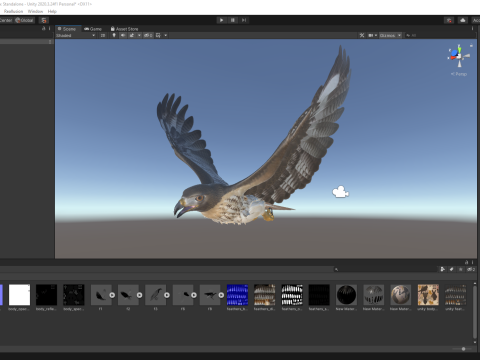Click the Scene tab more options icon
The image size is (480, 360).
(x=472, y=29)
